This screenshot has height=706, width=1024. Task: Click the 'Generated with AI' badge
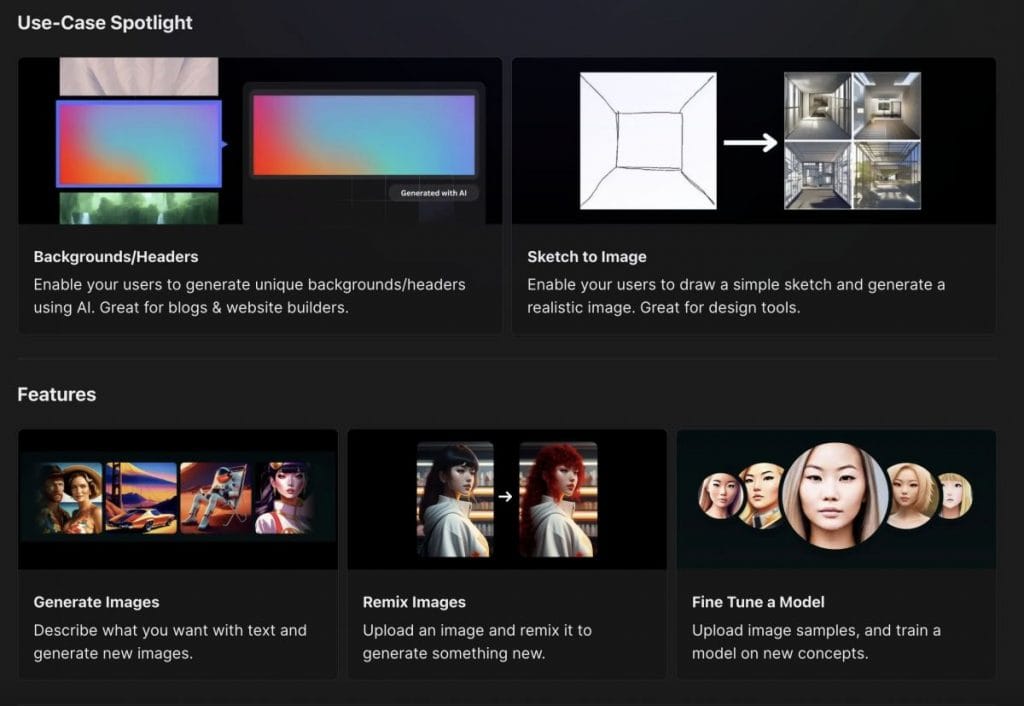point(434,193)
